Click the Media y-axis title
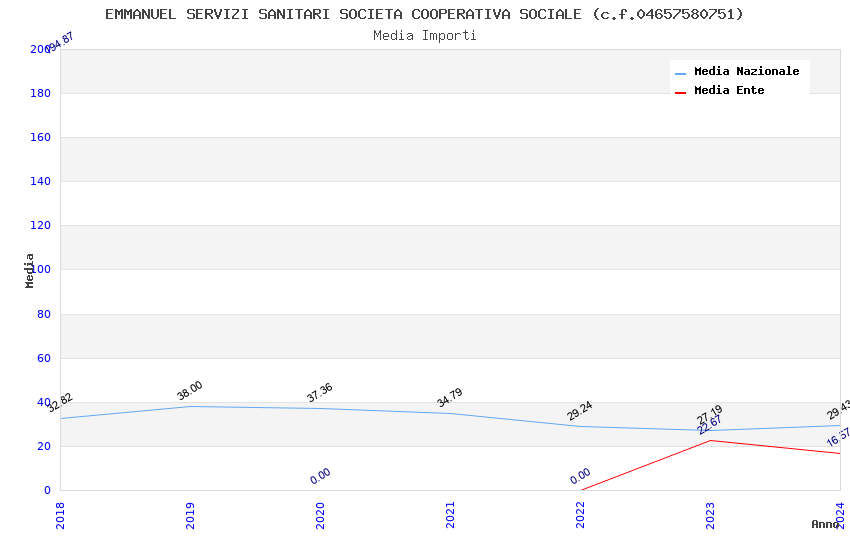The height and width of the screenshot is (550, 850). pos(30,270)
